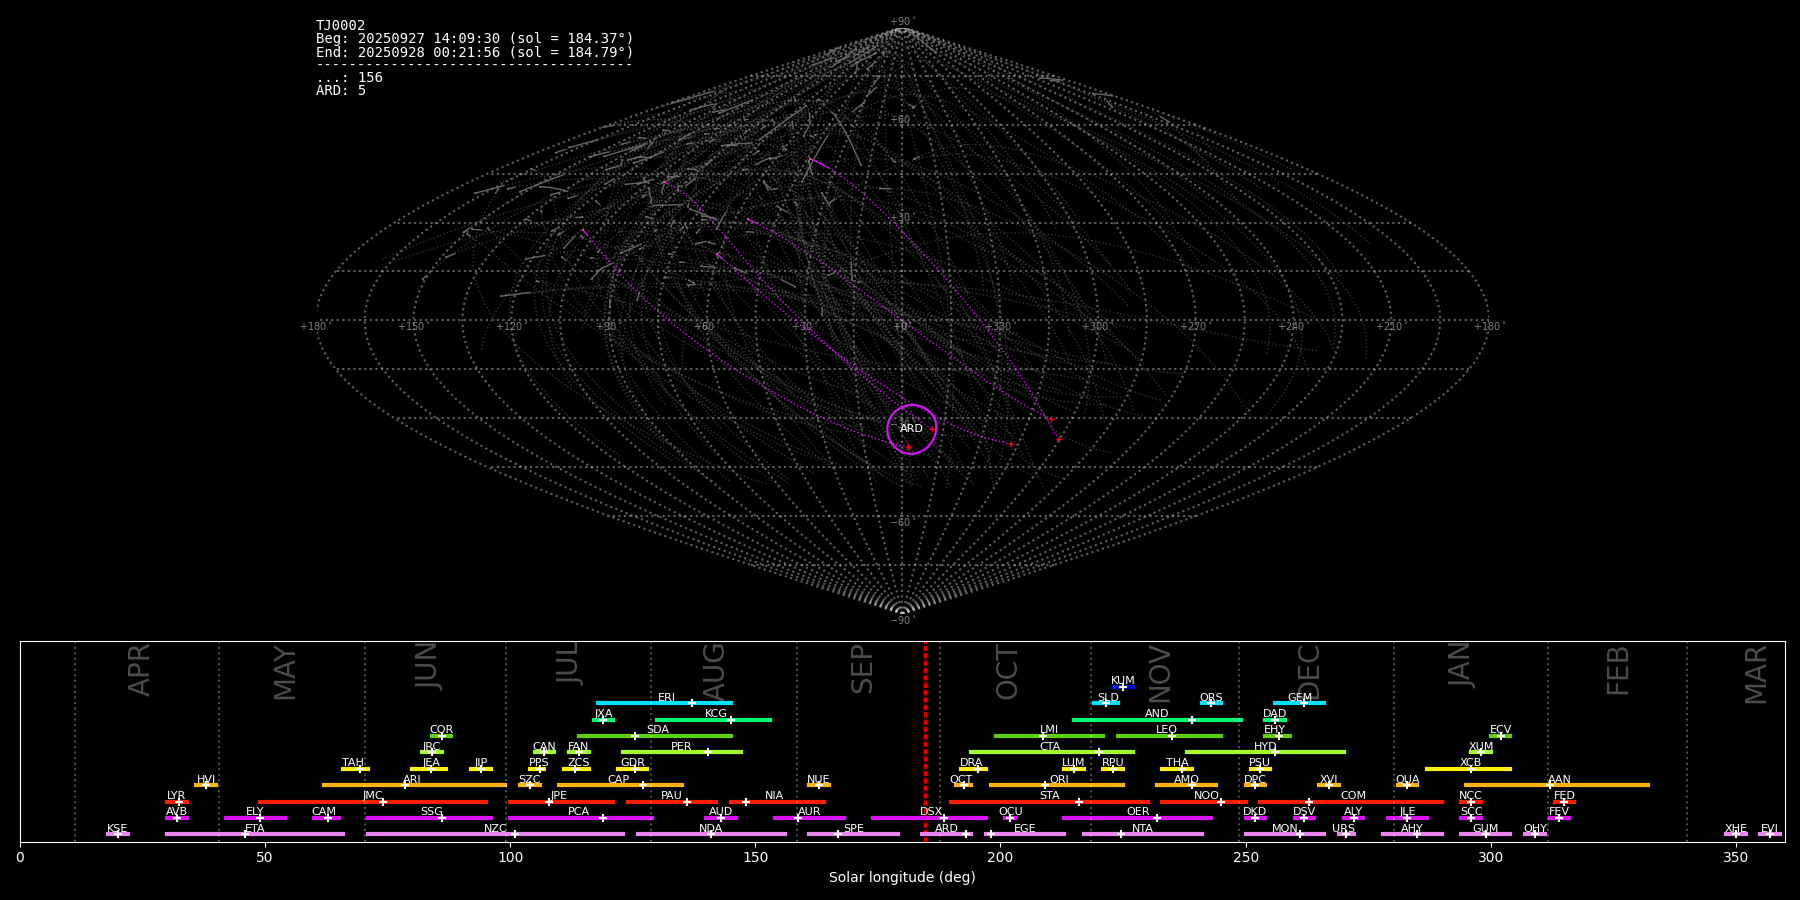Click the SDA shower label
Viewport: 1800px width, 900px height.
pos(658,730)
